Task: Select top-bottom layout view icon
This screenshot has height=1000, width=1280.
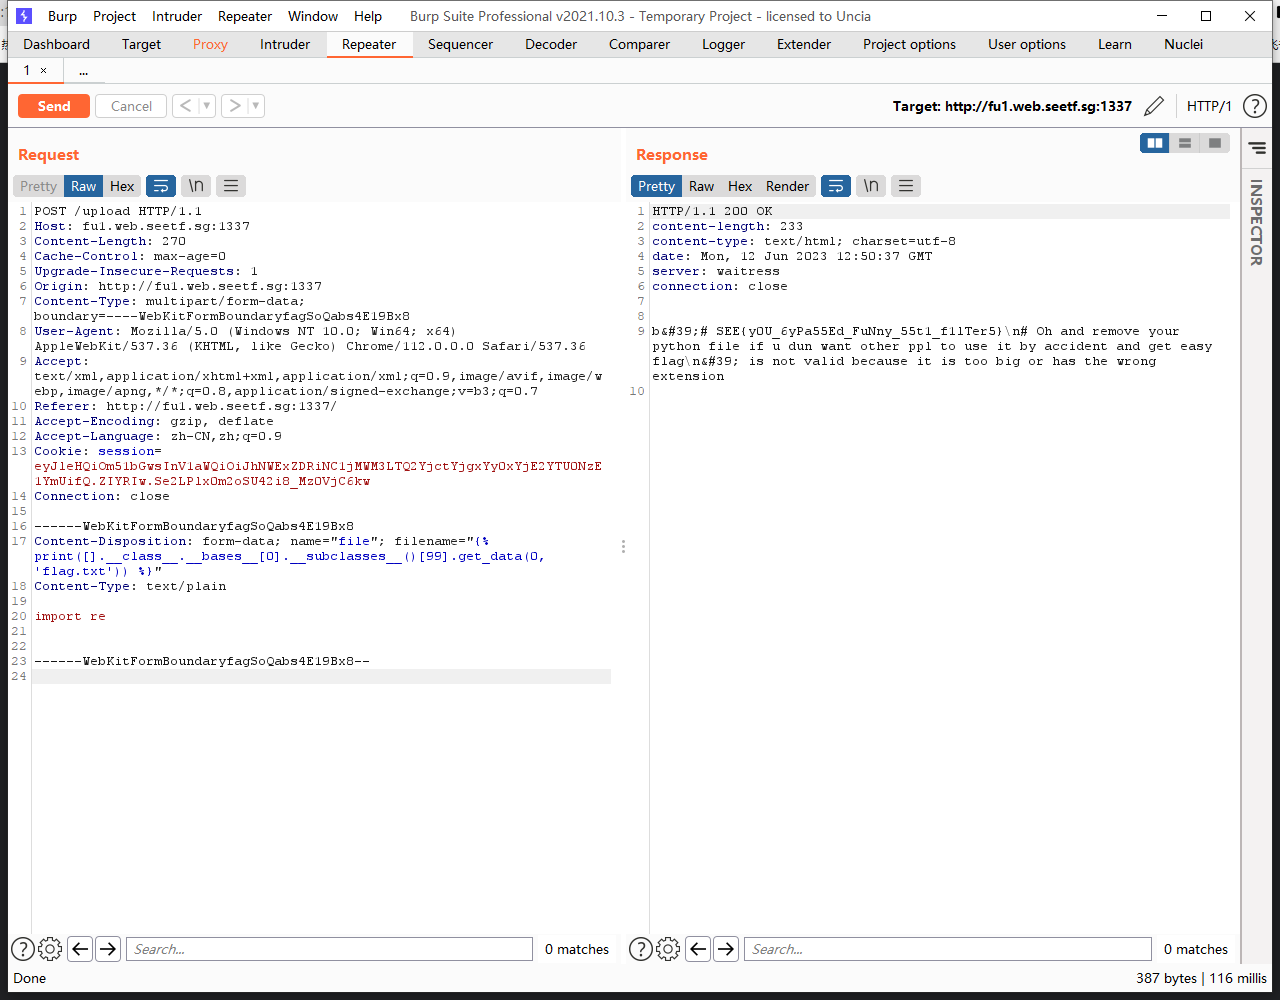Action: point(1185,143)
